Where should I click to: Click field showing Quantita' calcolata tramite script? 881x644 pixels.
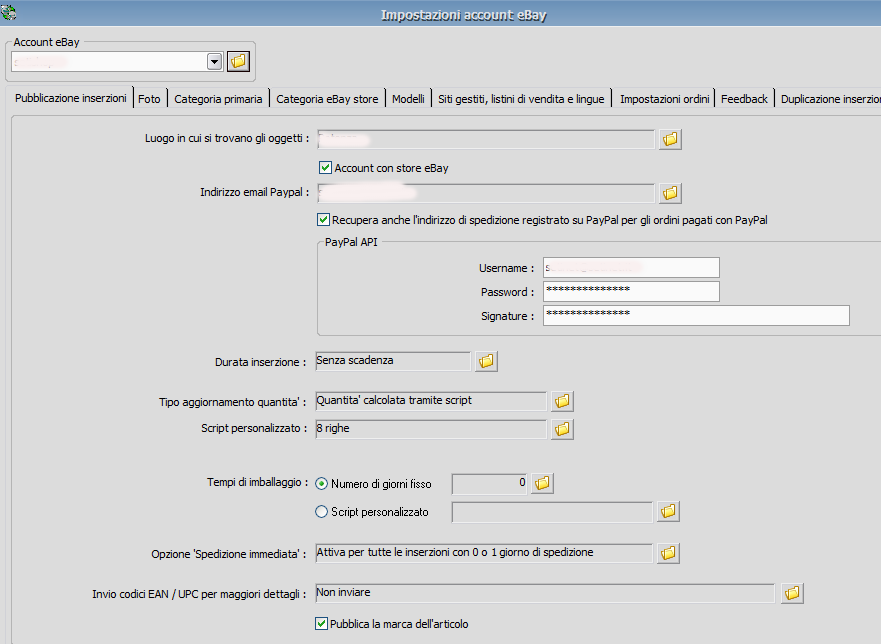(431, 401)
